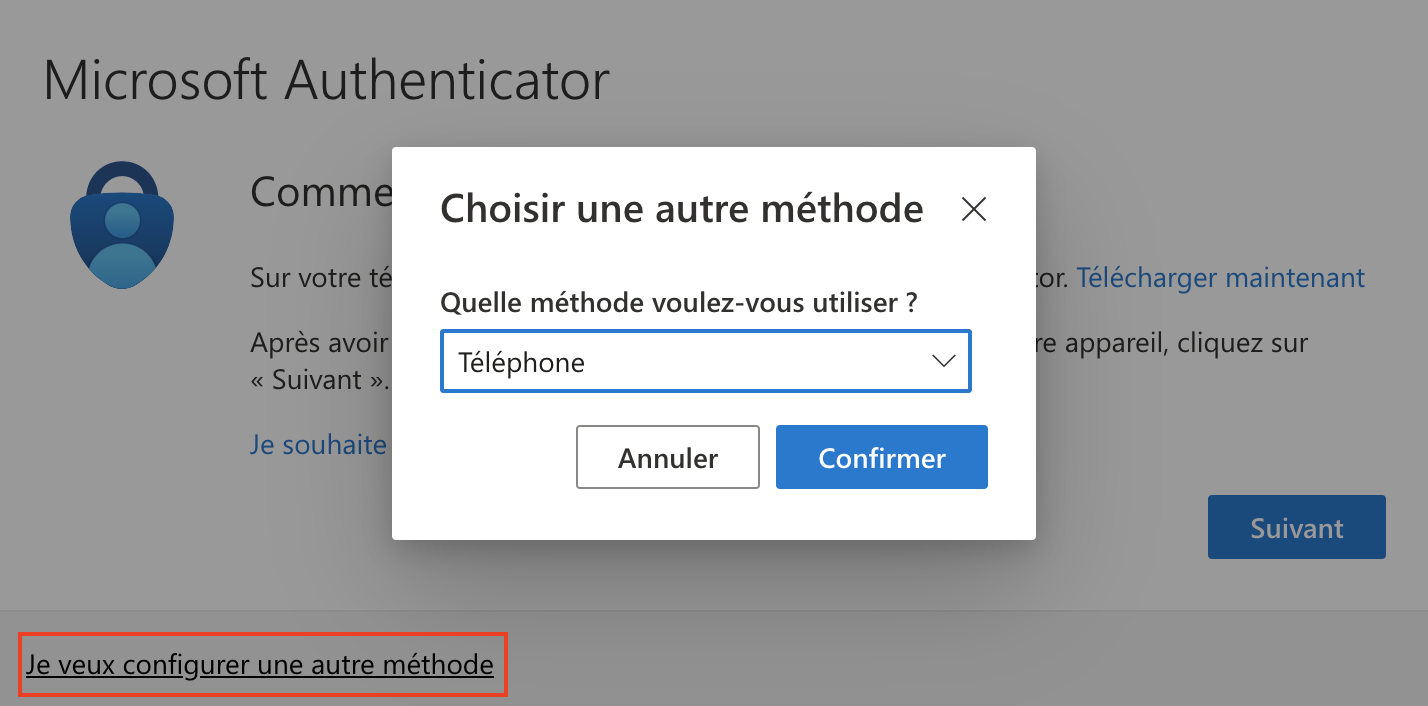Click the person silhouette inside Authenticator logo
Viewport: 1428px width, 706px height.
123,240
